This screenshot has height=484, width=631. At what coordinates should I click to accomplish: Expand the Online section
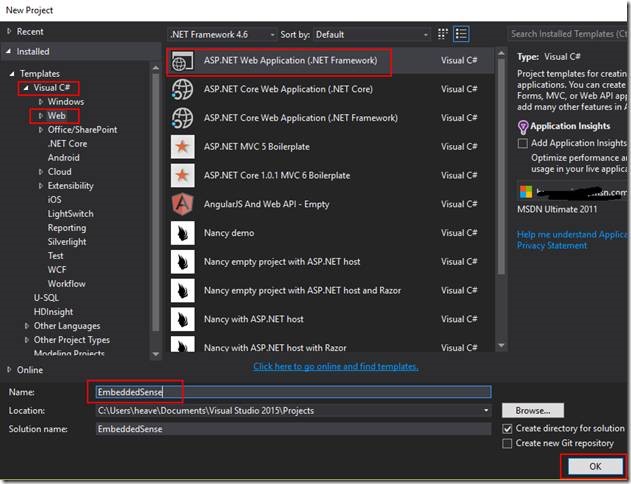(x=9, y=370)
